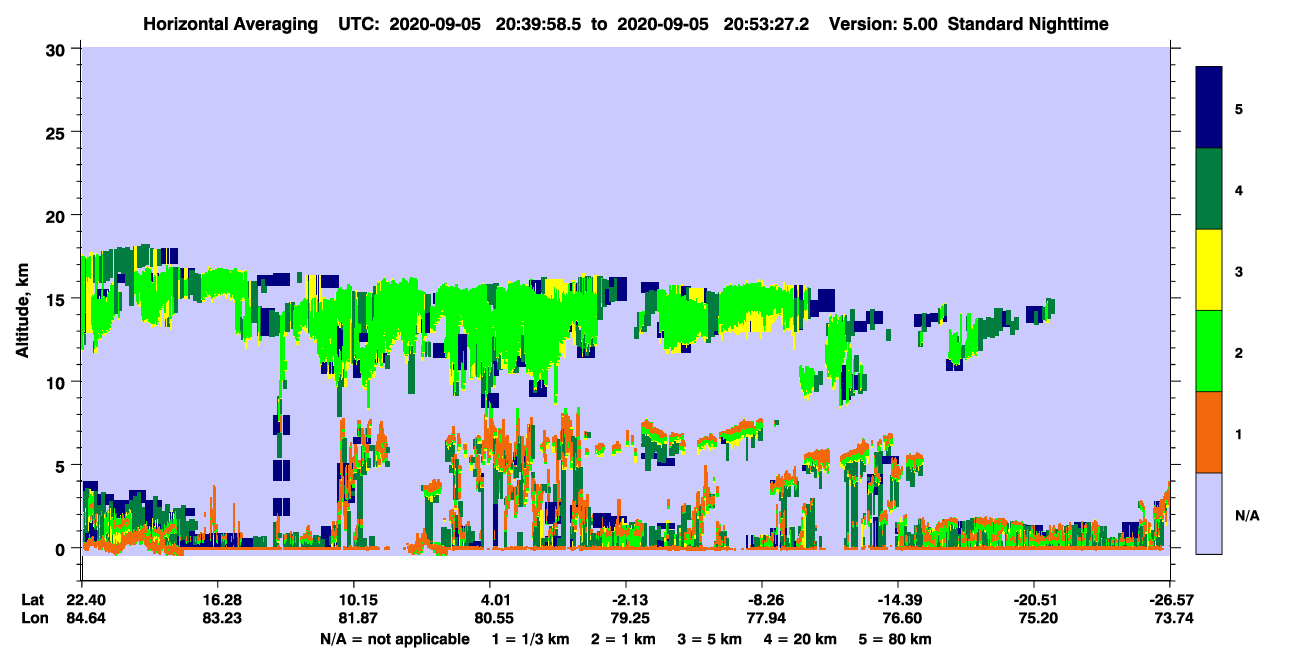Viewport: 1300px width, 667px height.
Task: Click the longitude value 80.55
Action: 489,618
